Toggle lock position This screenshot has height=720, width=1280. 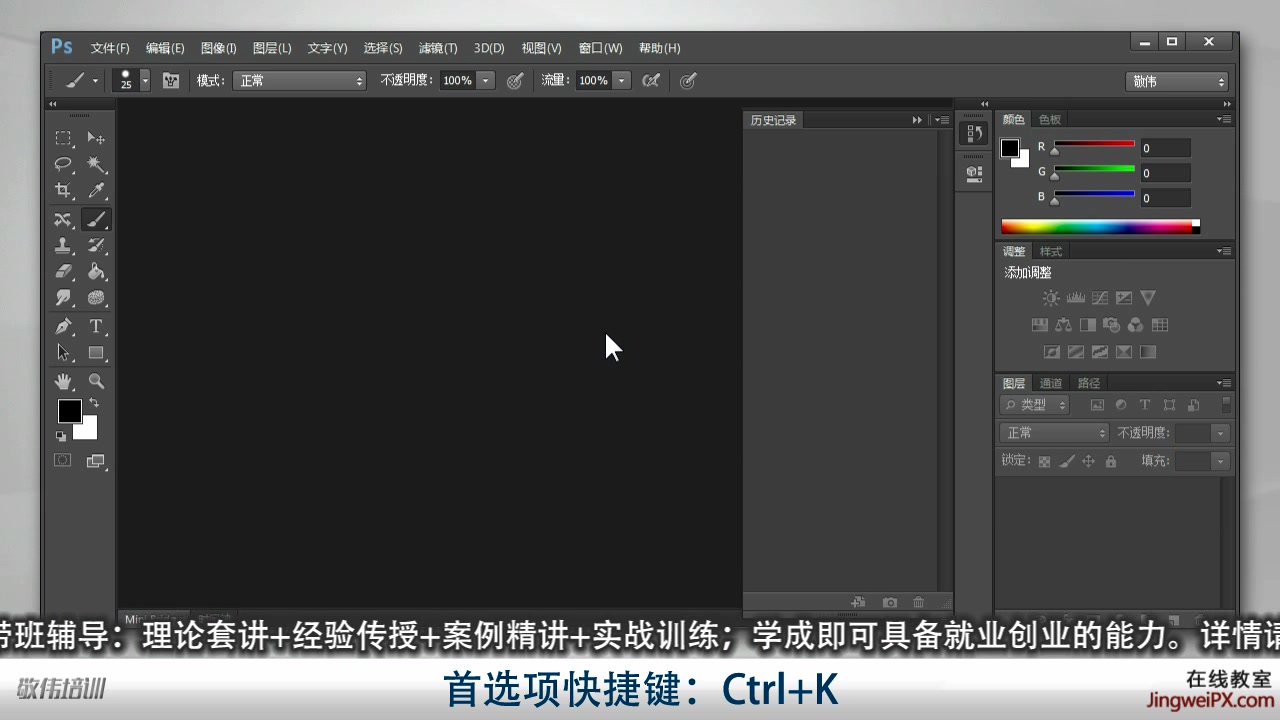pyautogui.click(x=1088, y=461)
